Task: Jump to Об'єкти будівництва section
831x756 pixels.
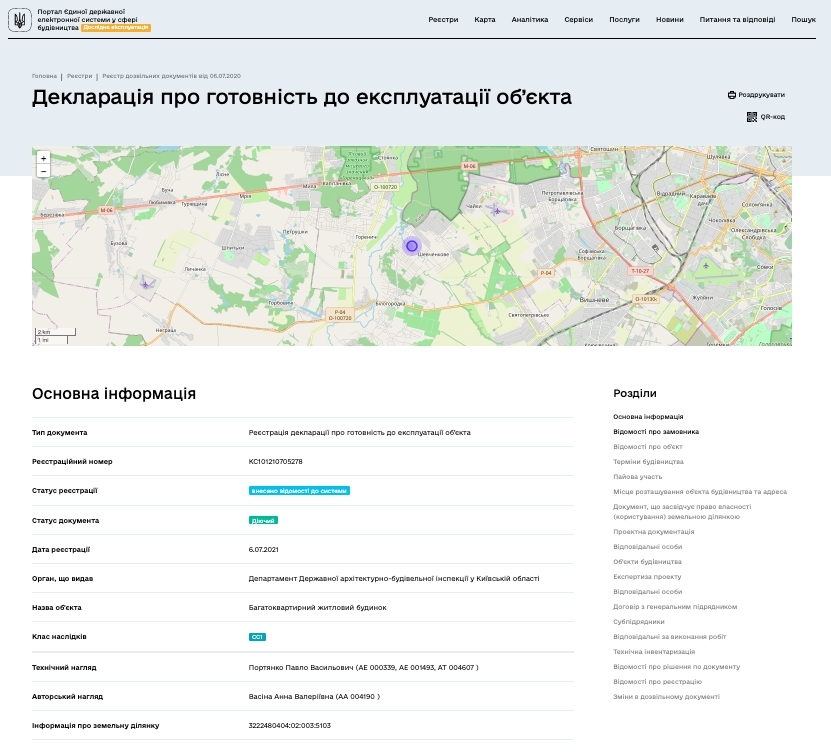Action: coord(647,562)
